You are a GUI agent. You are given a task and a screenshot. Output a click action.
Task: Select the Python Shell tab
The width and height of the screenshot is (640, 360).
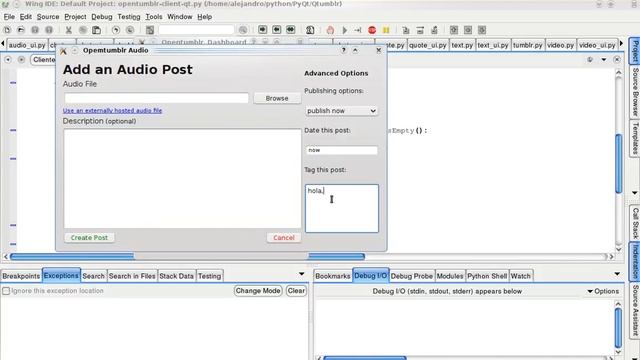click(487, 276)
